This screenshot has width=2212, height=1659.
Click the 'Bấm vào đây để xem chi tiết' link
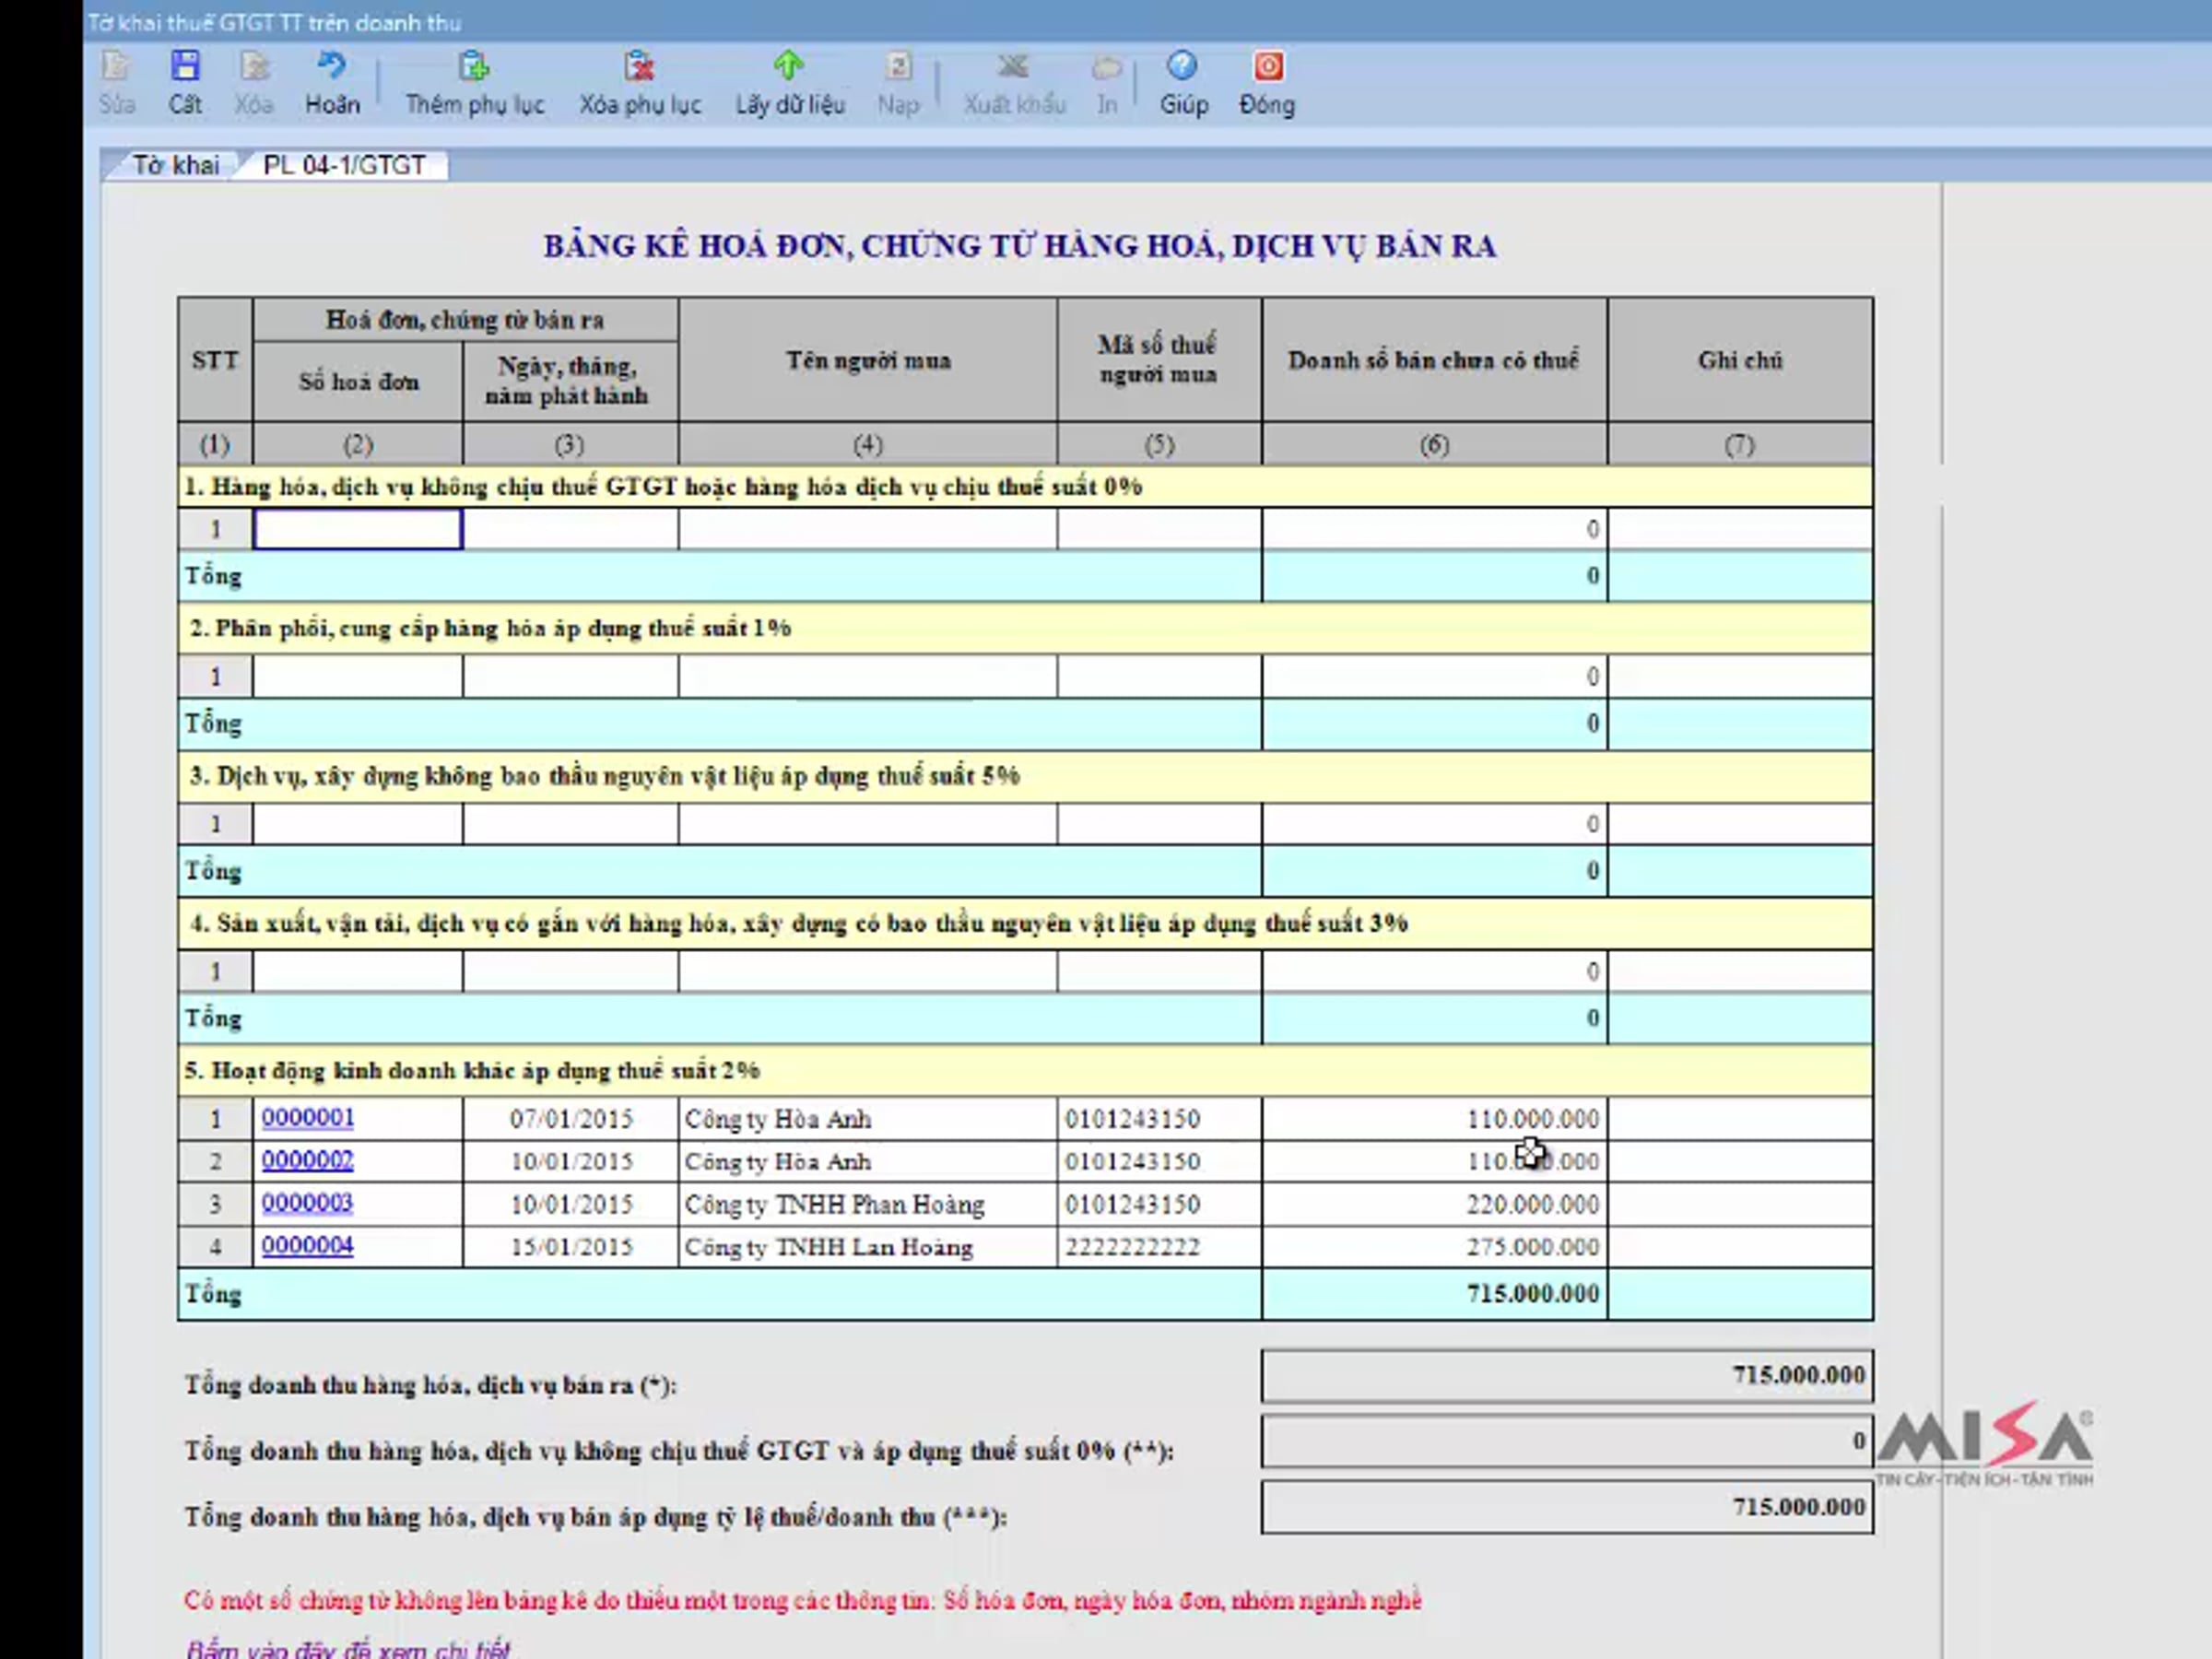click(x=348, y=1648)
